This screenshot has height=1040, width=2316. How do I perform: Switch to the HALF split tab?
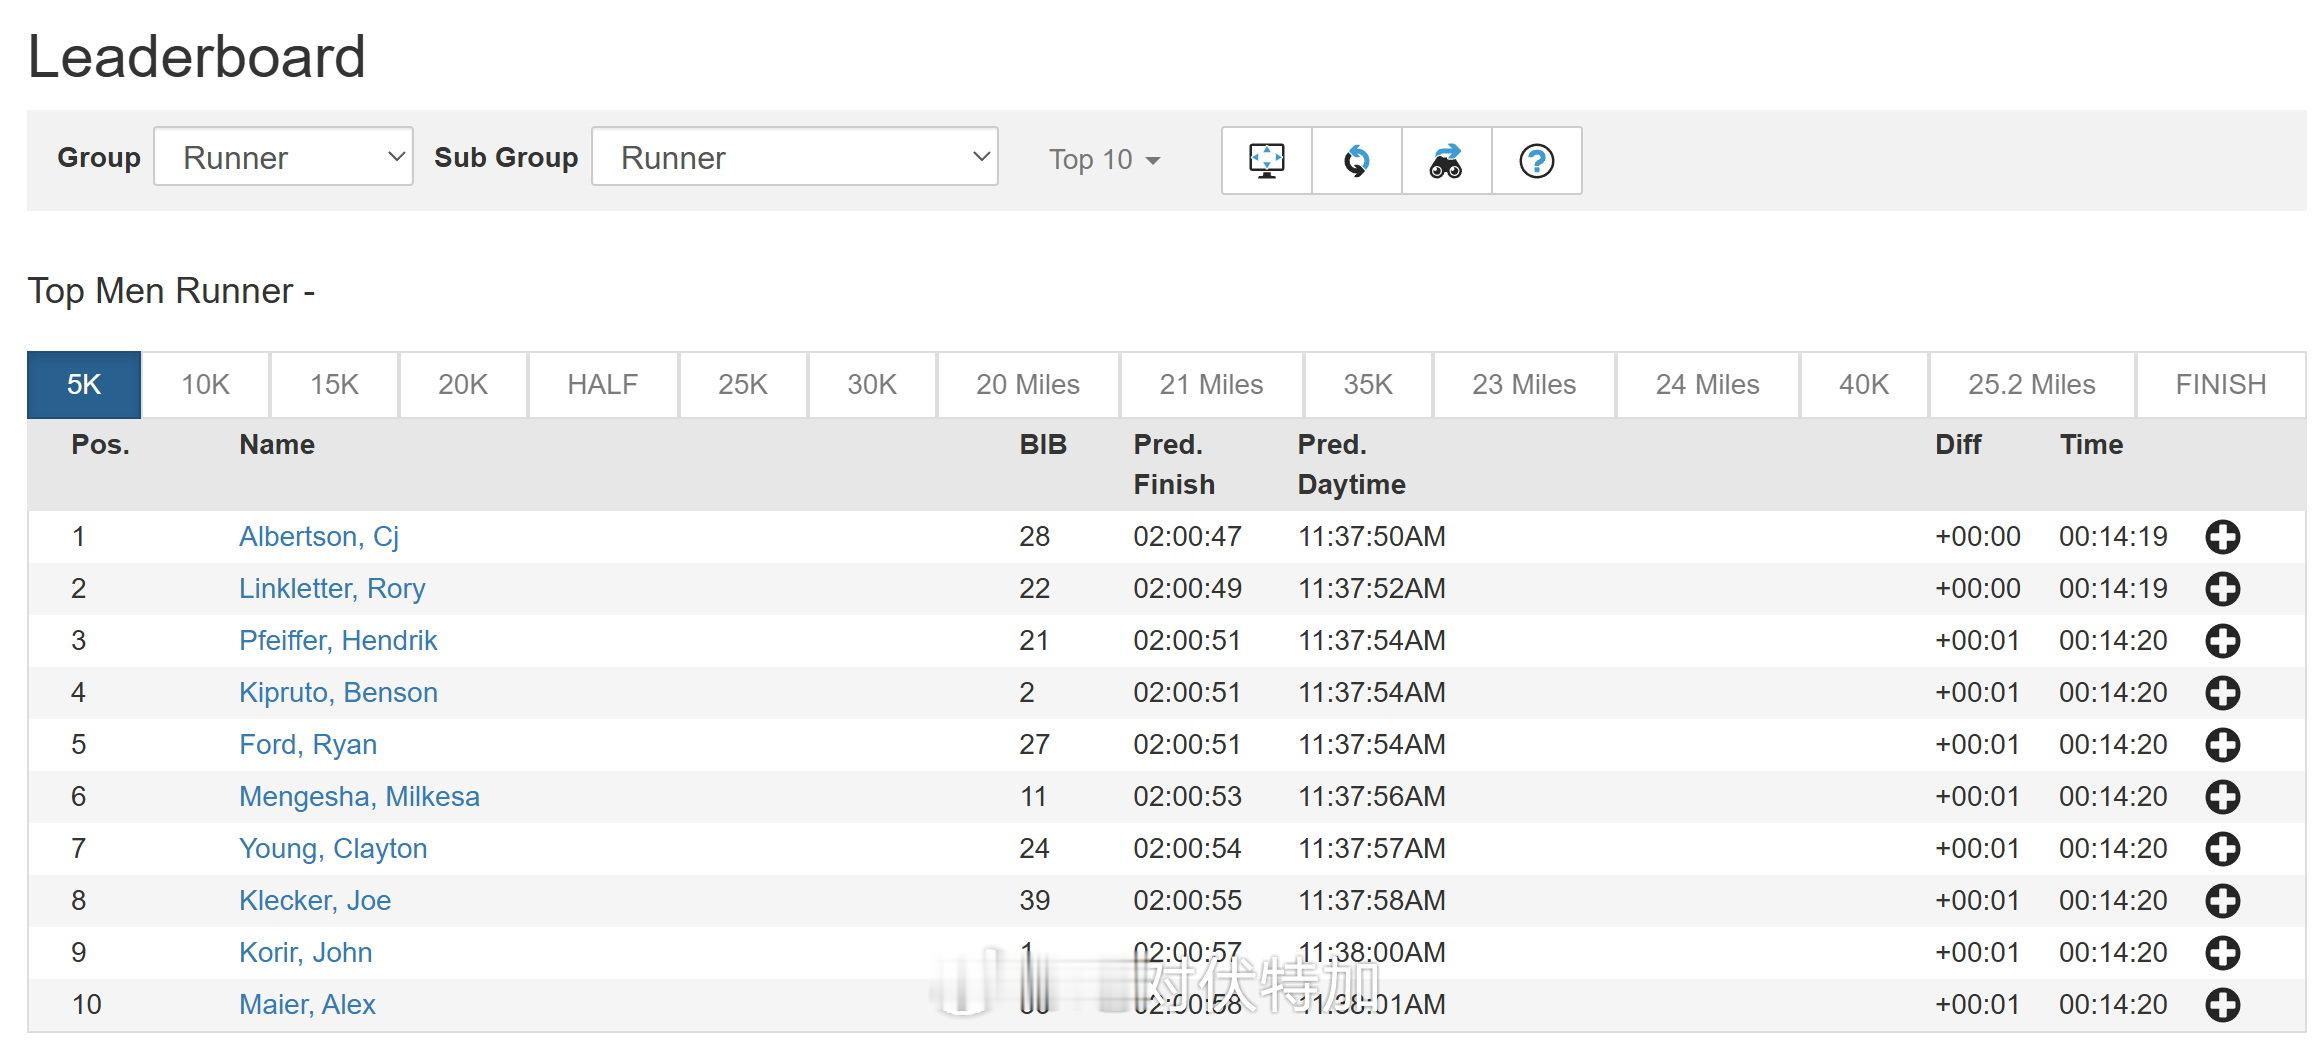603,385
